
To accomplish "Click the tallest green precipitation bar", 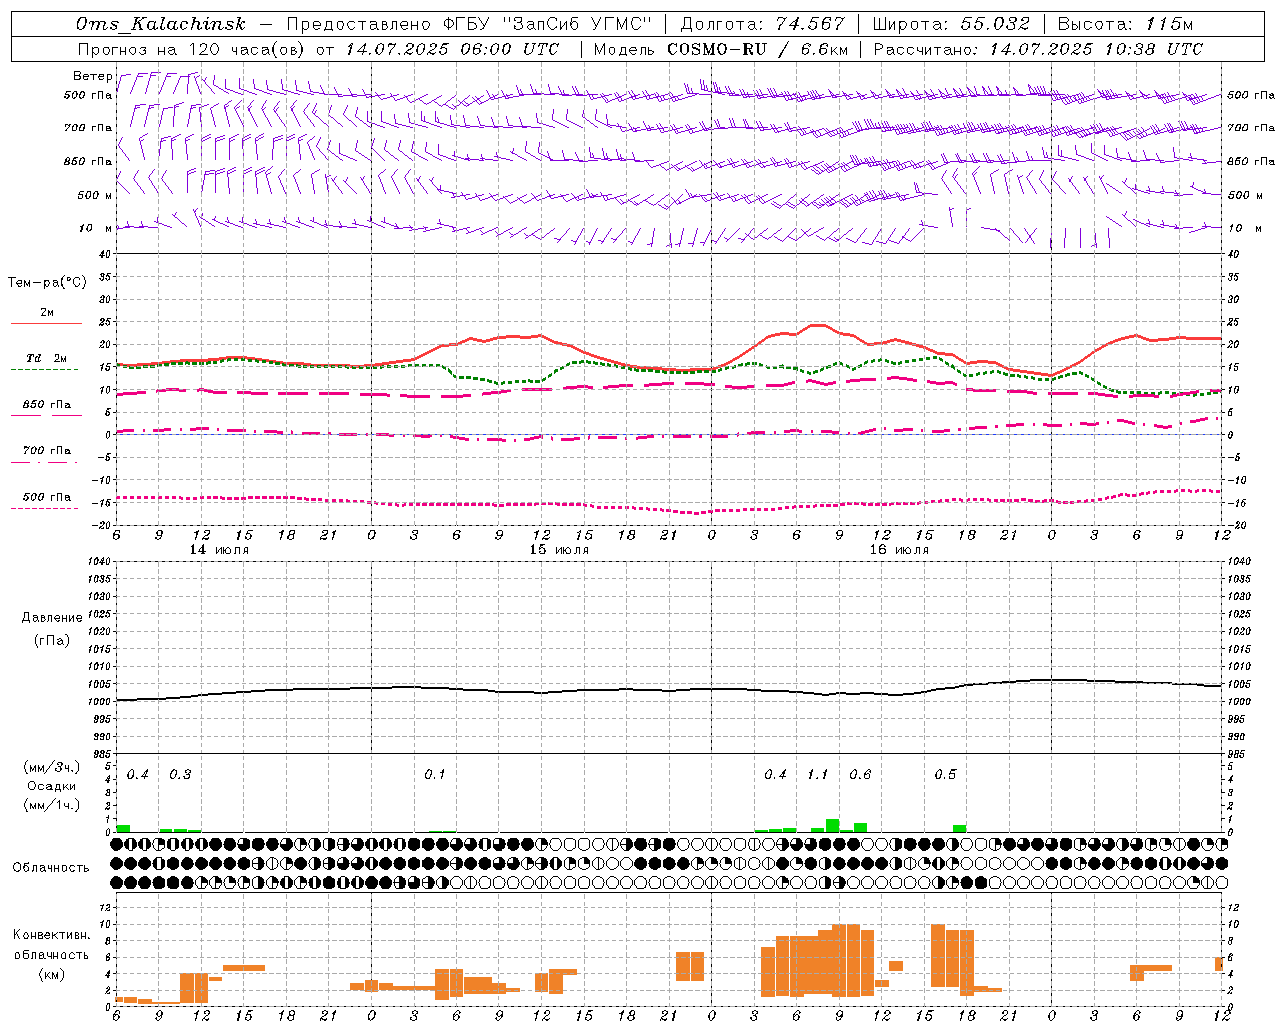I will coord(832,826).
